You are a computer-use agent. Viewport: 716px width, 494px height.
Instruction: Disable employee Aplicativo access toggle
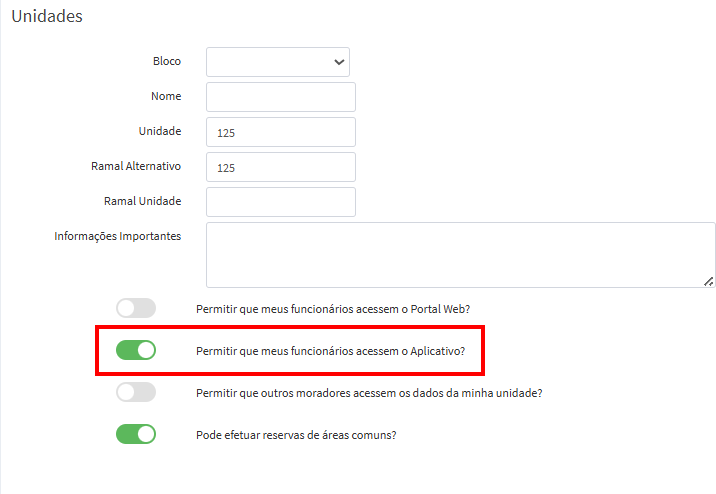point(136,350)
